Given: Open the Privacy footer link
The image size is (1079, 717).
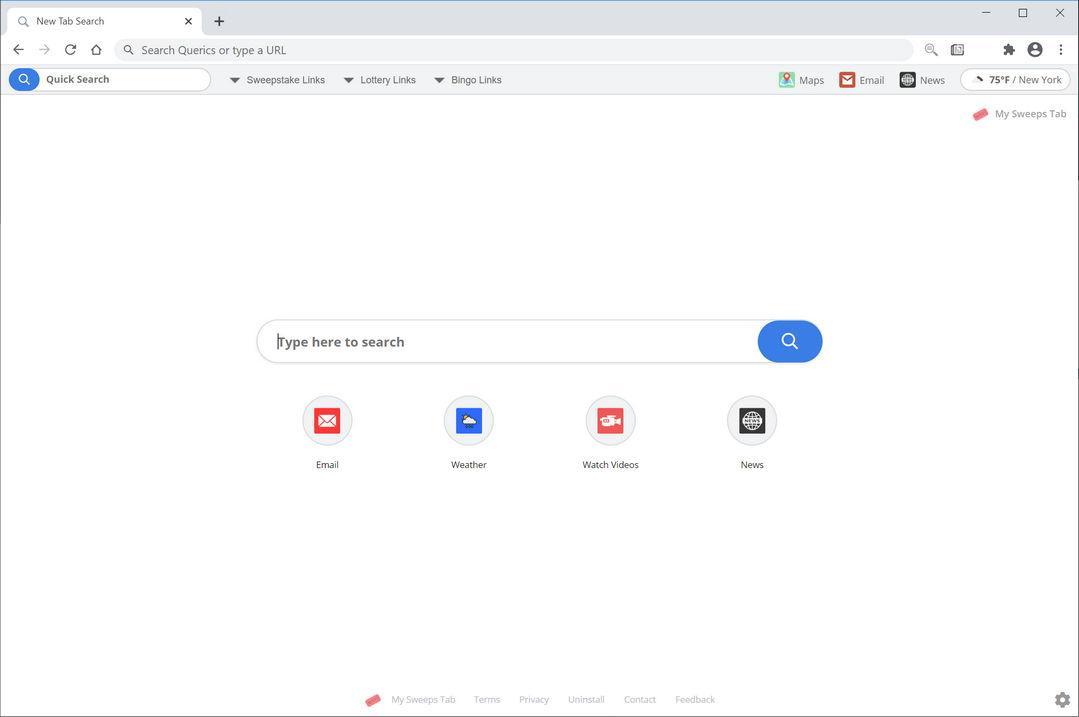Looking at the screenshot, I should pyautogui.click(x=534, y=700).
